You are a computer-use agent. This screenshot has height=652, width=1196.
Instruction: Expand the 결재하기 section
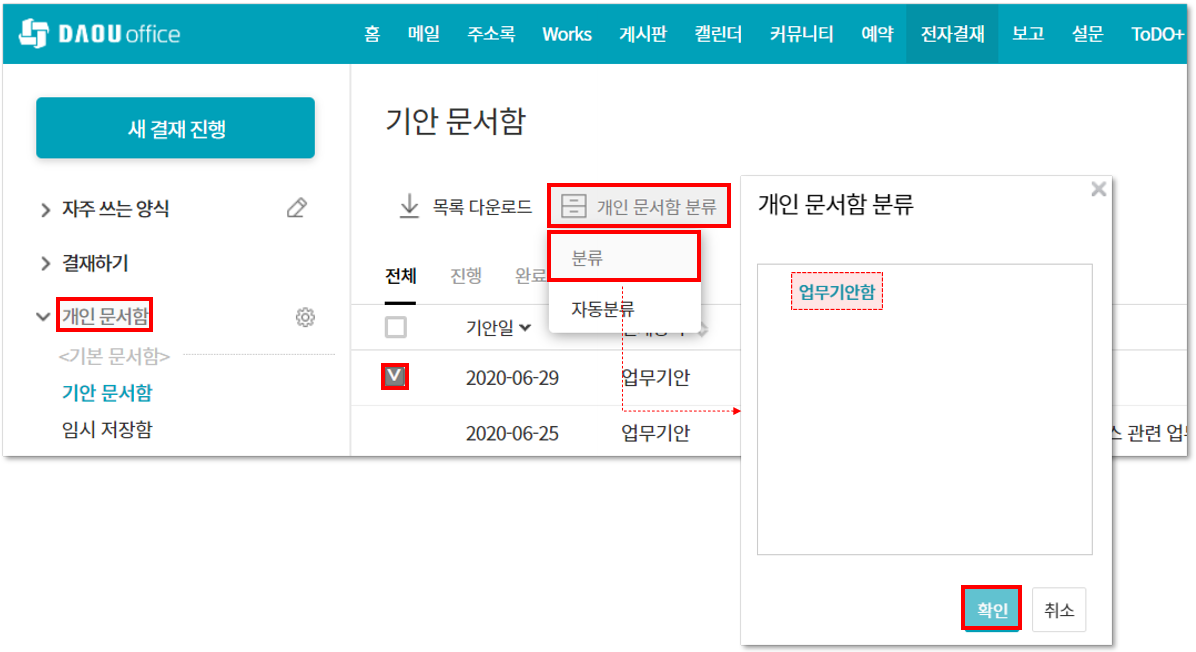pos(45,264)
